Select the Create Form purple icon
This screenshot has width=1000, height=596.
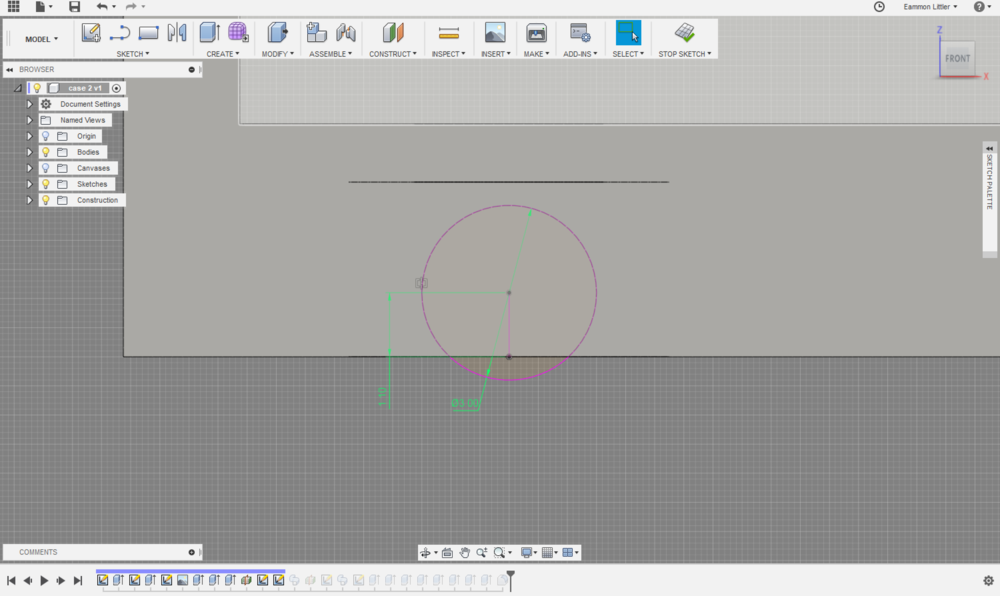(238, 33)
